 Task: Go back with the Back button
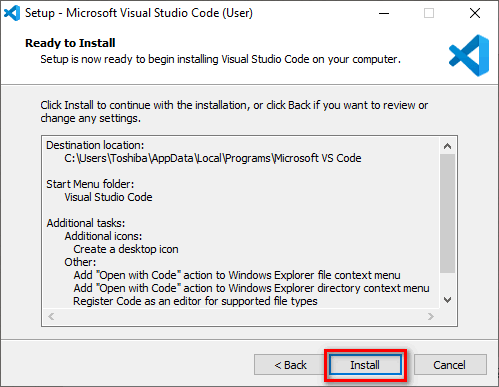pyautogui.click(x=290, y=365)
